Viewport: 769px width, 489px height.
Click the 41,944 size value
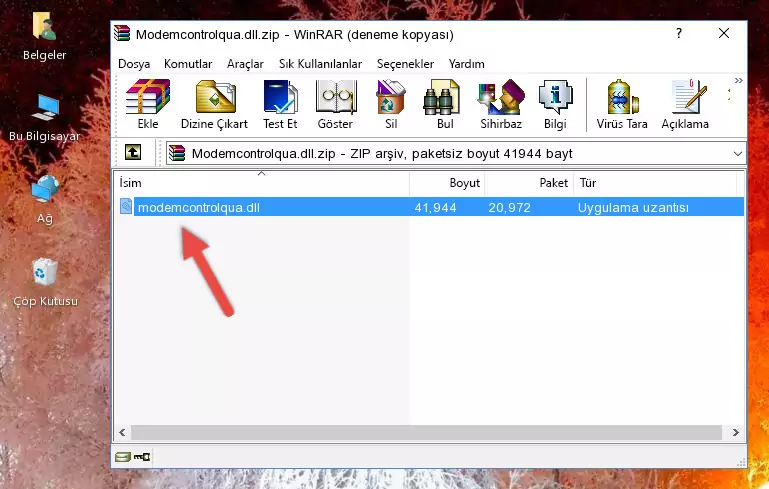click(x=435, y=207)
